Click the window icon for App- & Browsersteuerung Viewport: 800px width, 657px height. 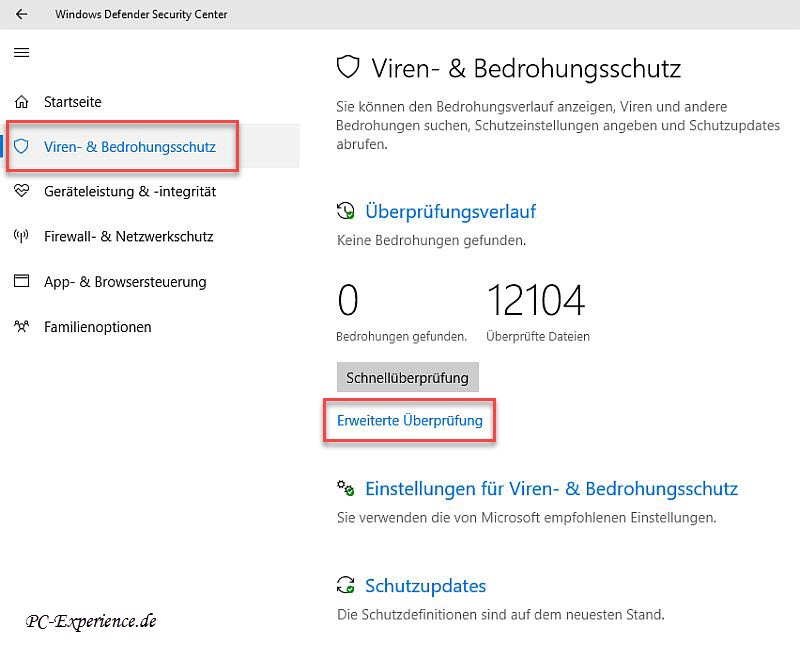click(21, 281)
